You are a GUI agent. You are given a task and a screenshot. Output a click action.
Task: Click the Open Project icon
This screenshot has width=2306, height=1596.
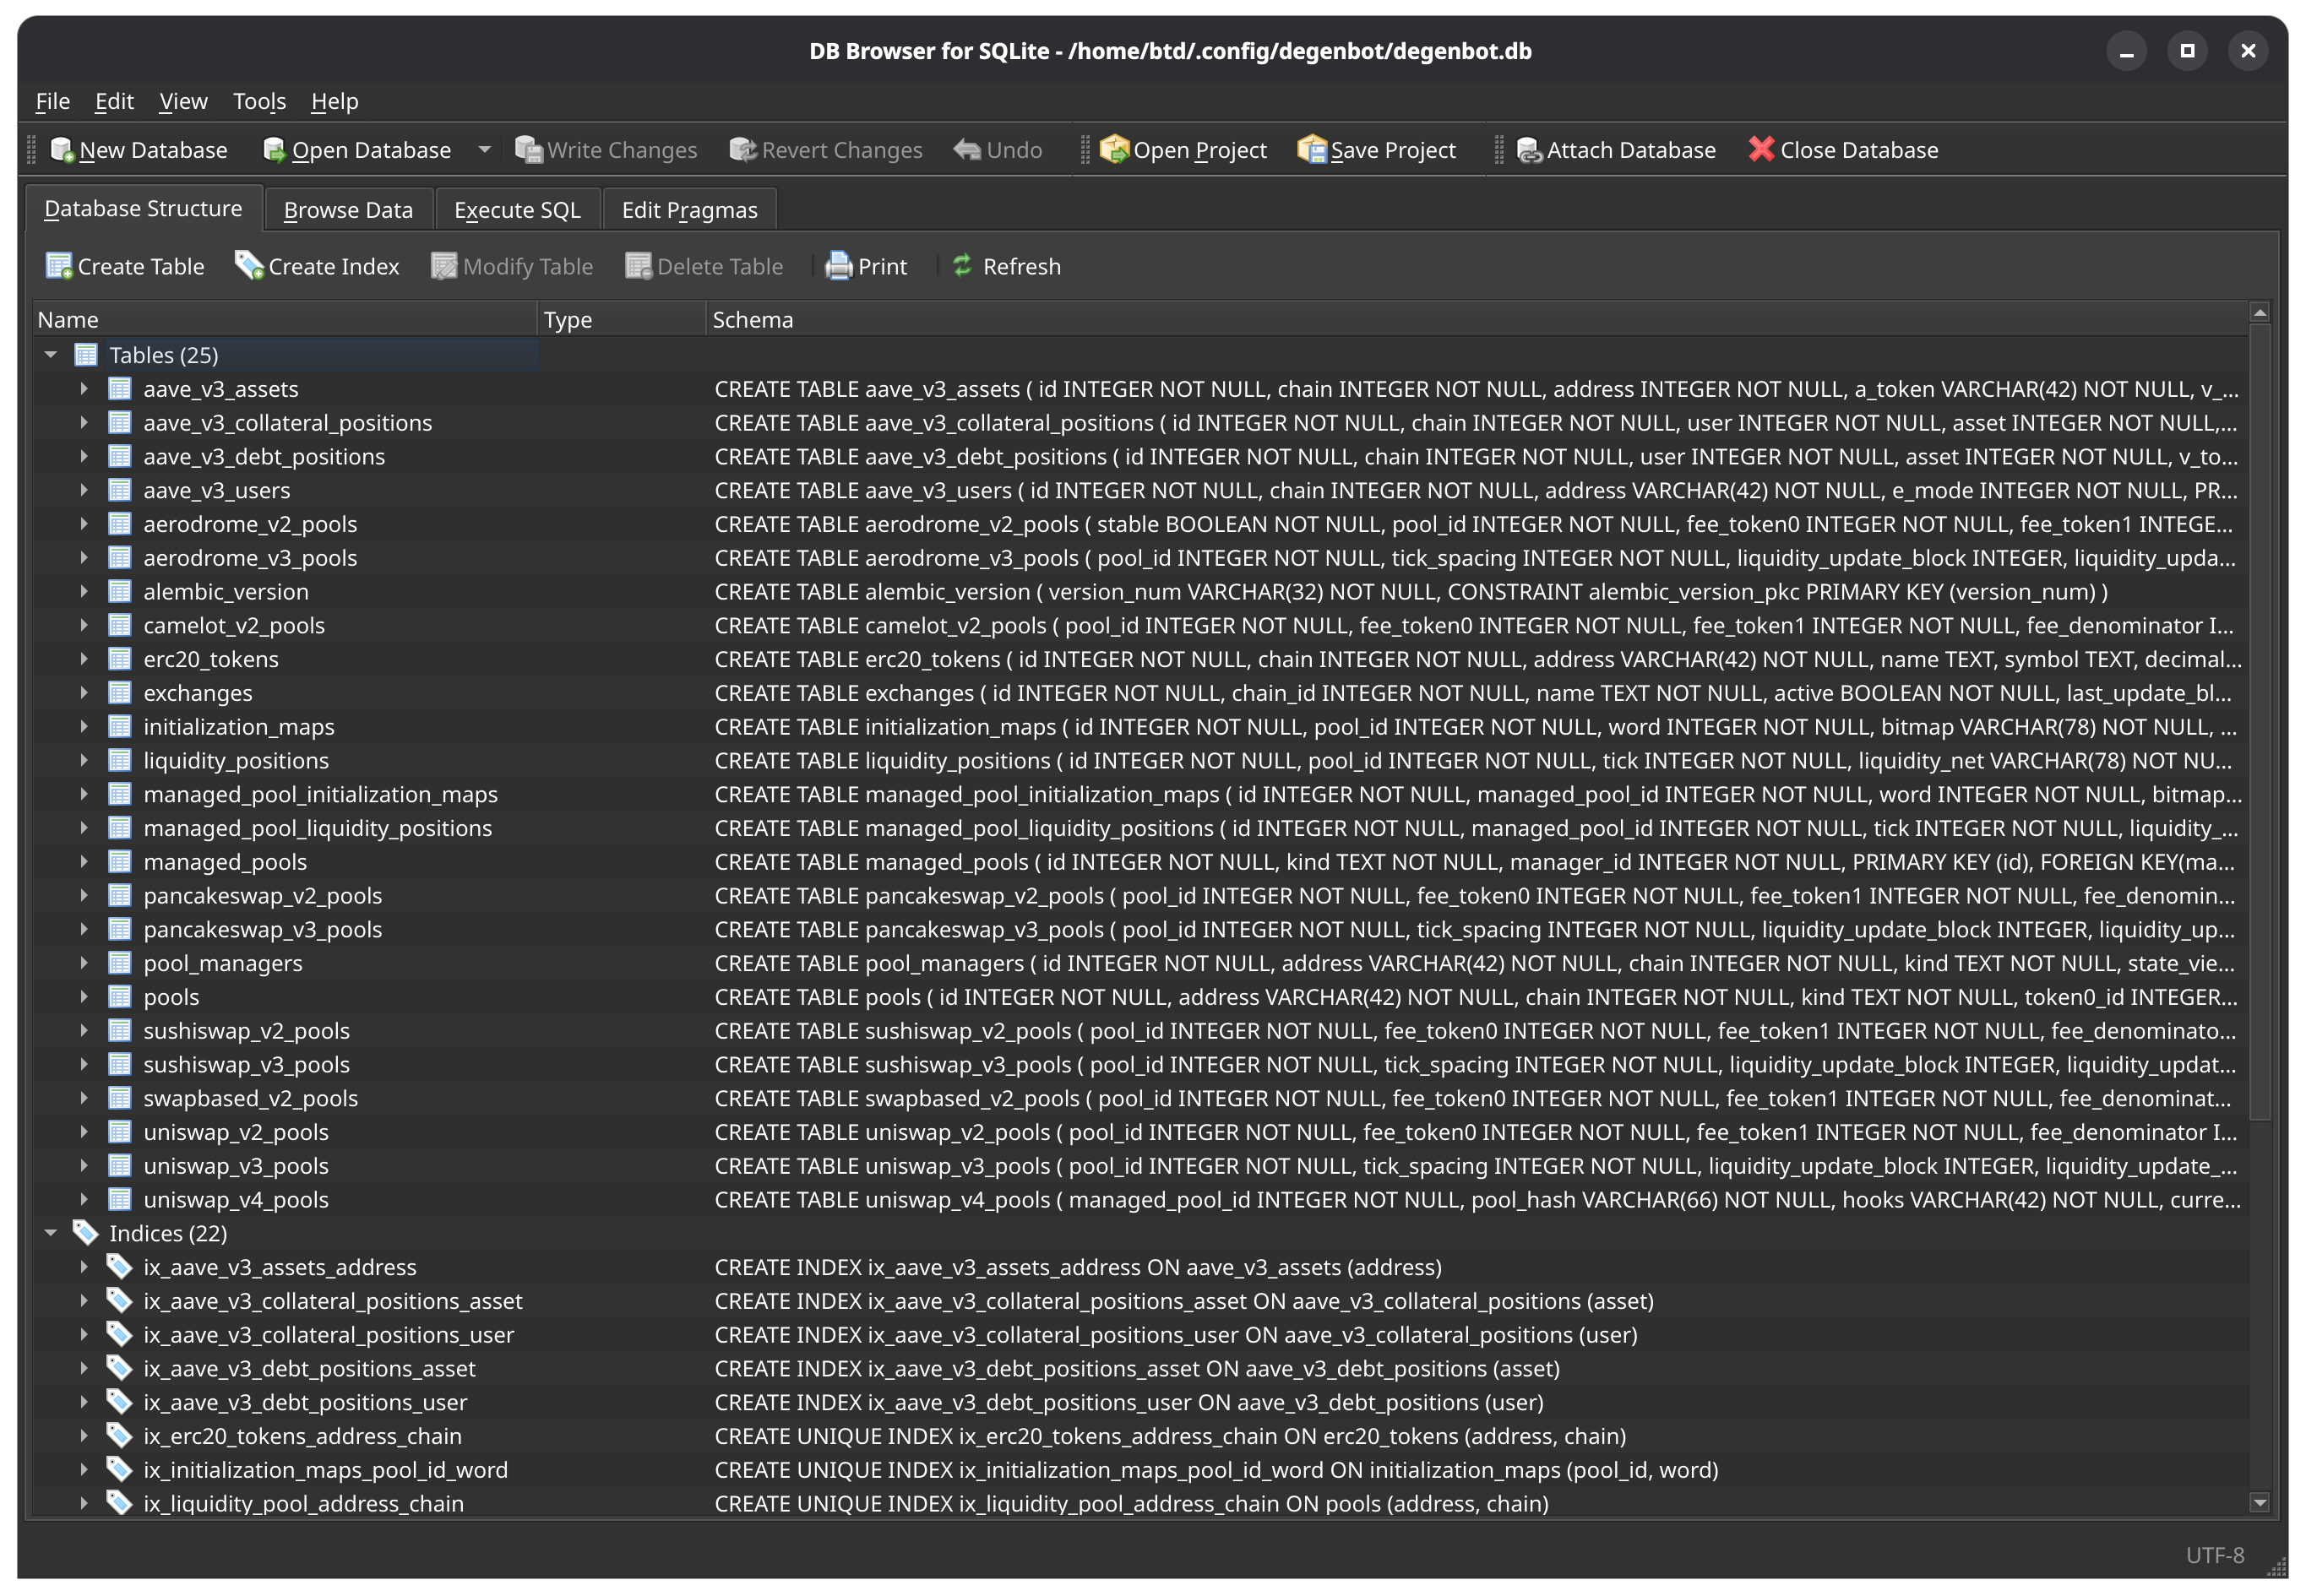click(1113, 150)
